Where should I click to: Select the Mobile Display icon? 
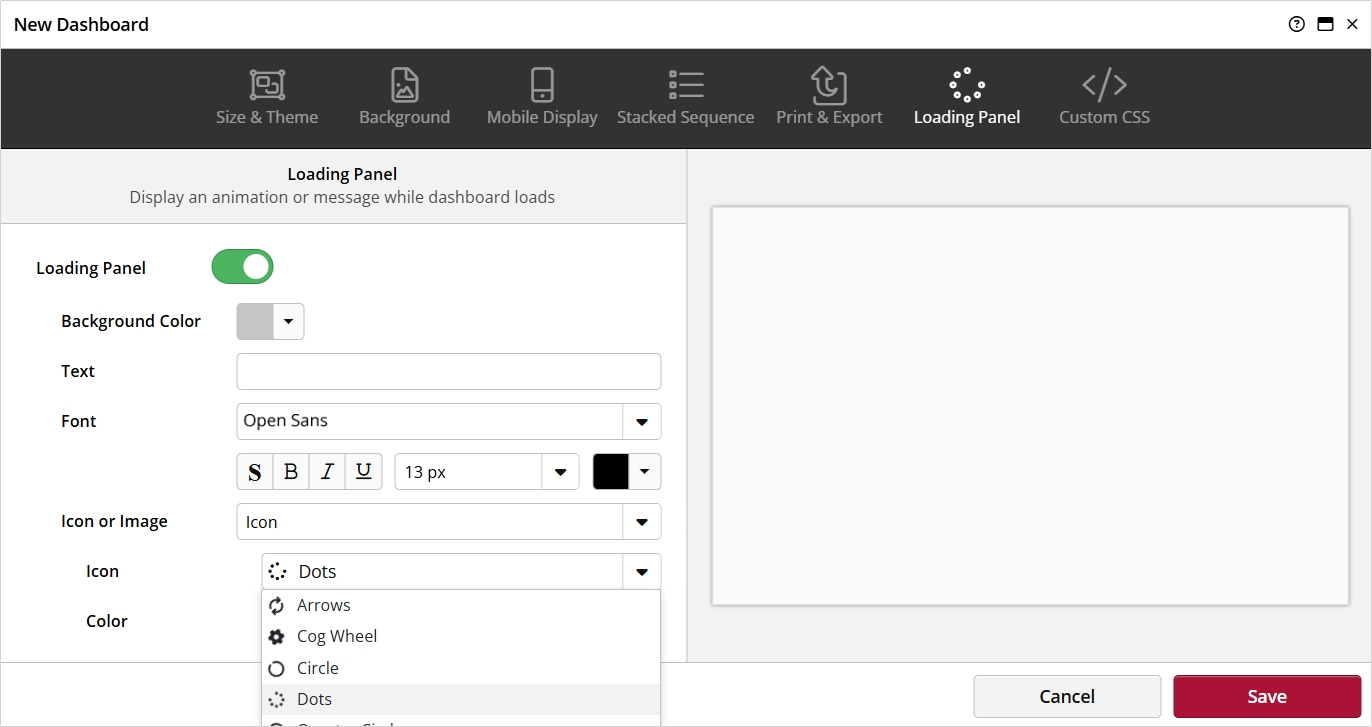(x=542, y=86)
